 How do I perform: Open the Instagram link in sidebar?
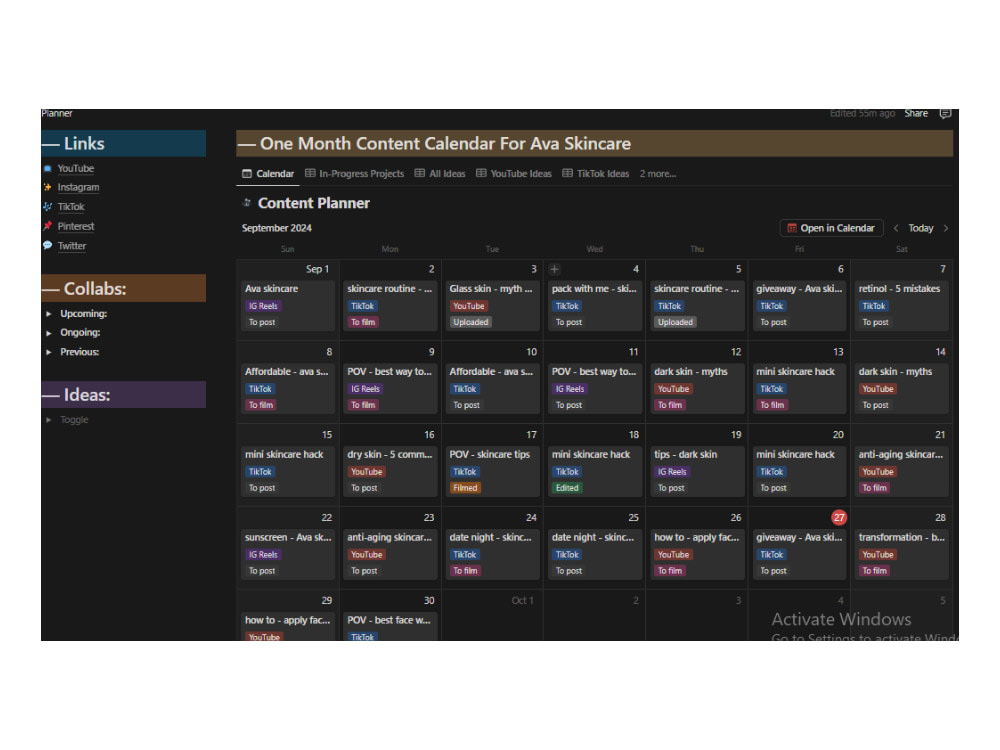click(78, 188)
